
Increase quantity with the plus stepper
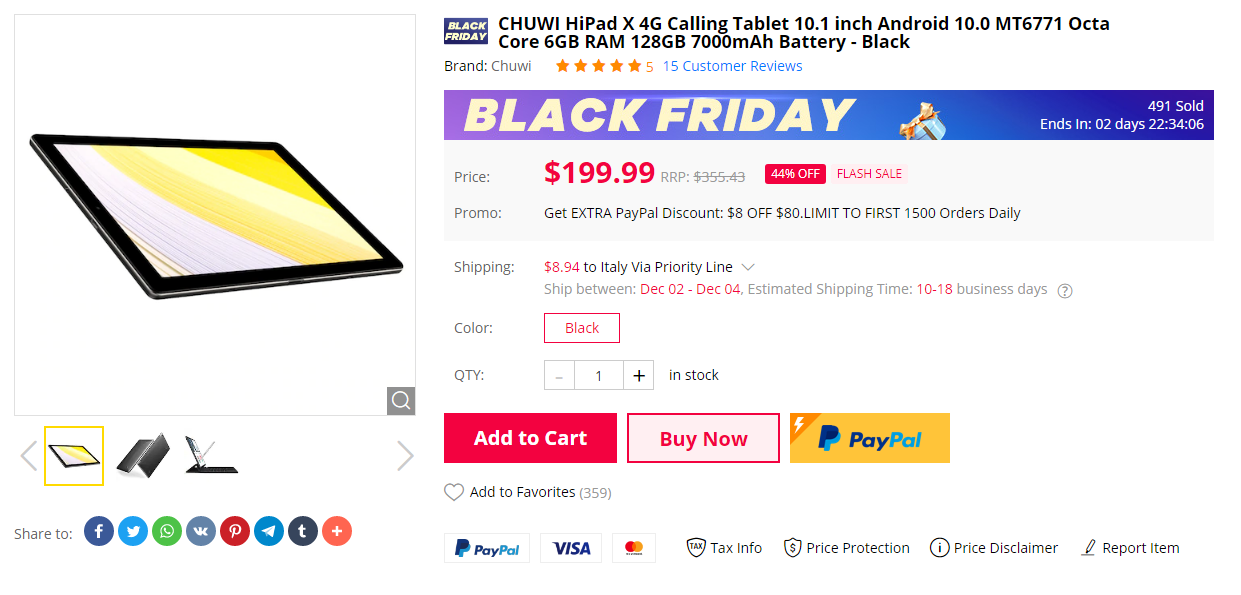click(x=638, y=375)
